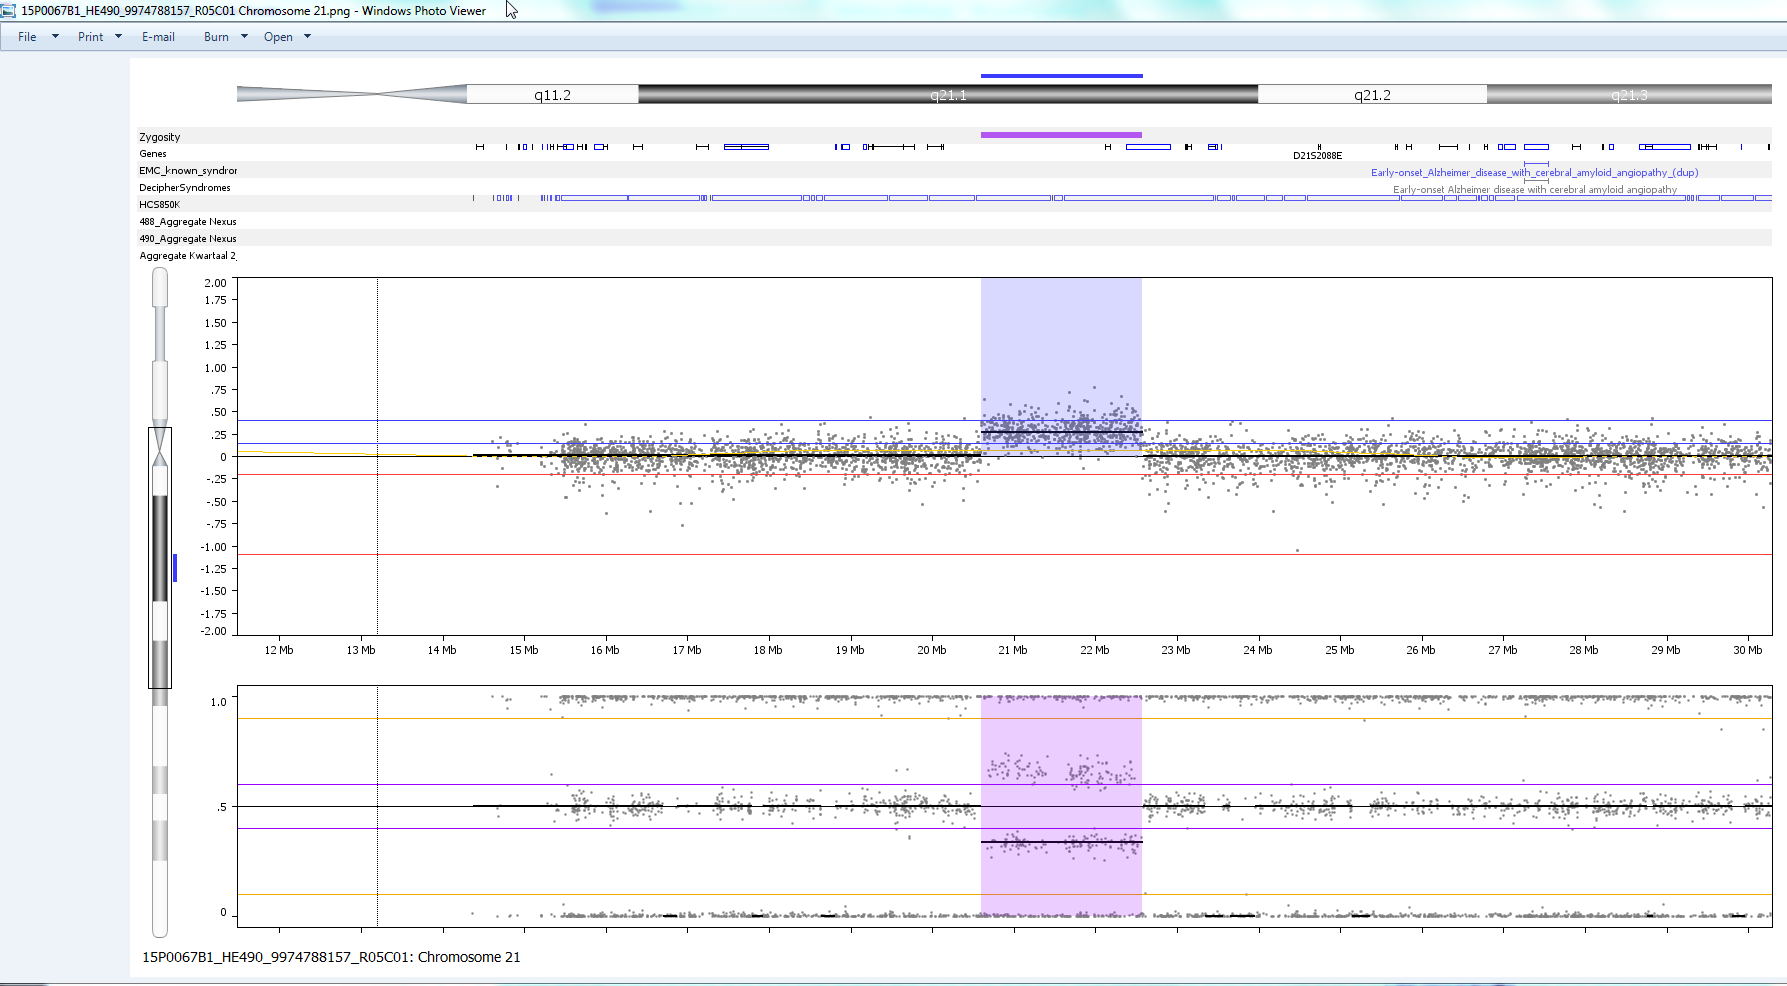Click the vertical chromosome overview view box
This screenshot has width=1787, height=986.
[x=160, y=558]
